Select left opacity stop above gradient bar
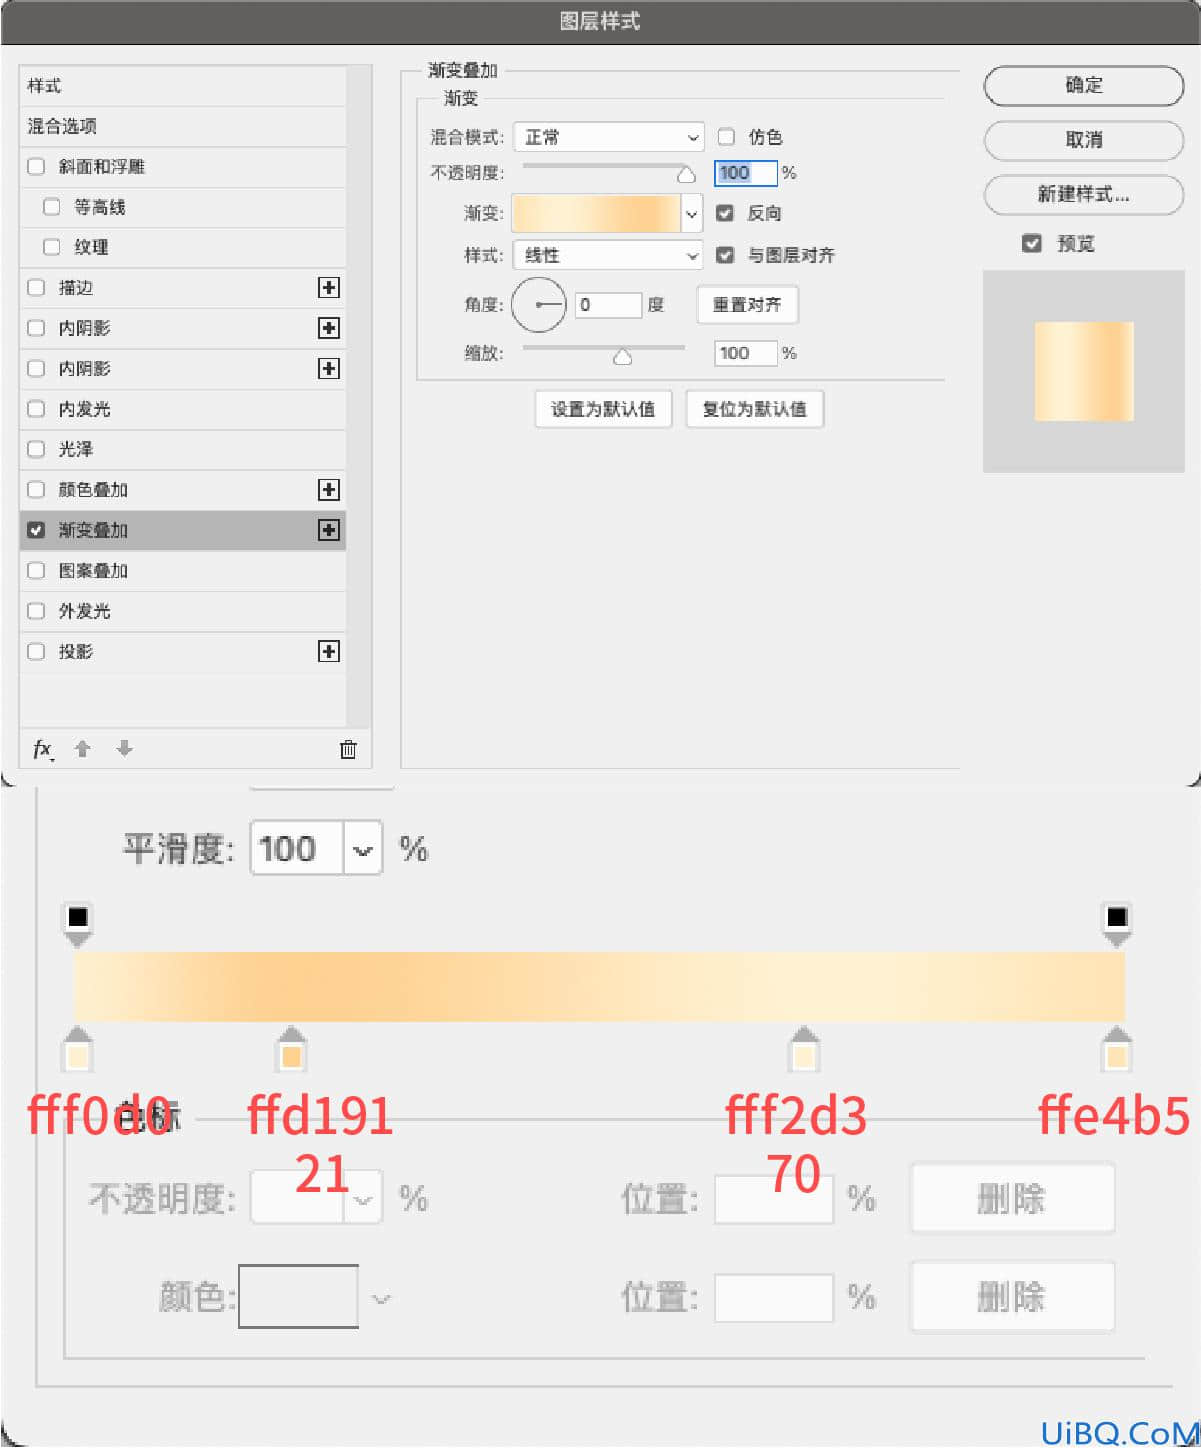This screenshot has height=1448, width=1201. coord(78,923)
